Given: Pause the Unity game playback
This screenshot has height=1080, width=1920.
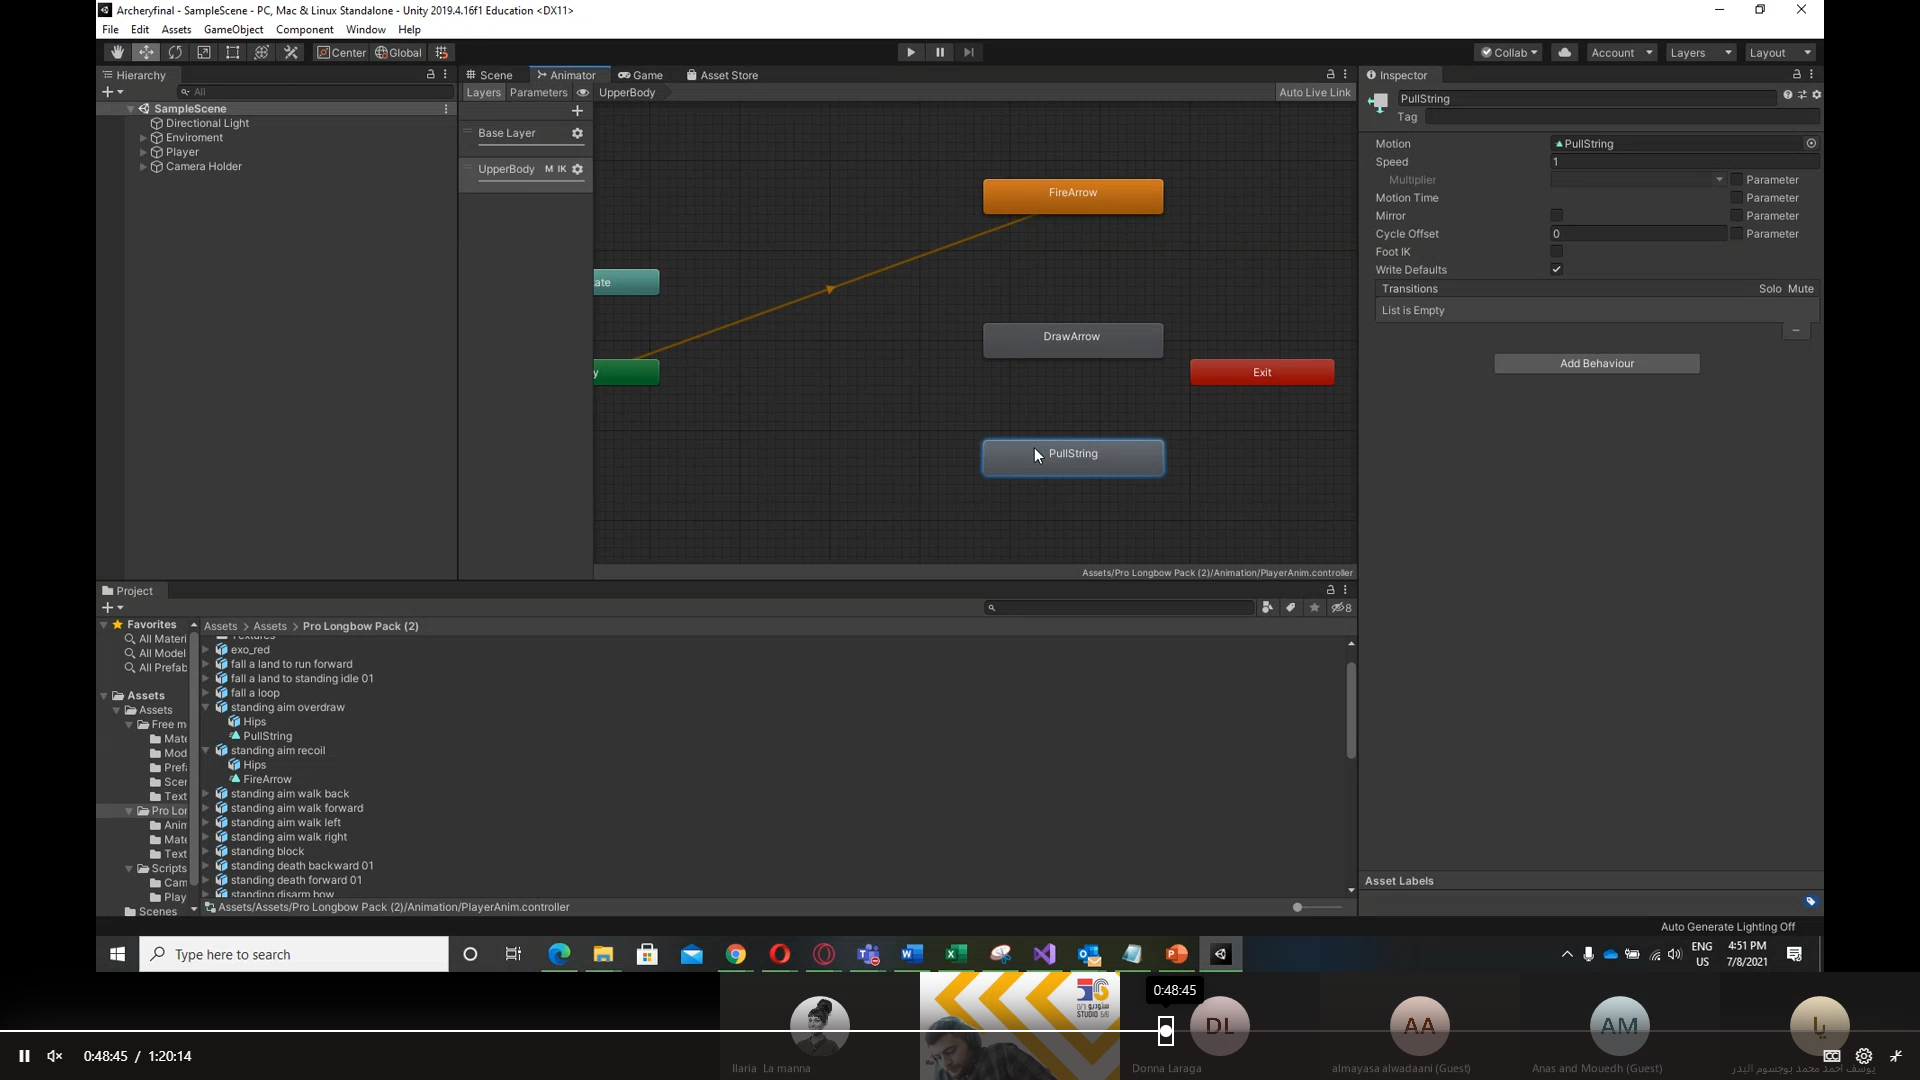Looking at the screenshot, I should pos(940,53).
